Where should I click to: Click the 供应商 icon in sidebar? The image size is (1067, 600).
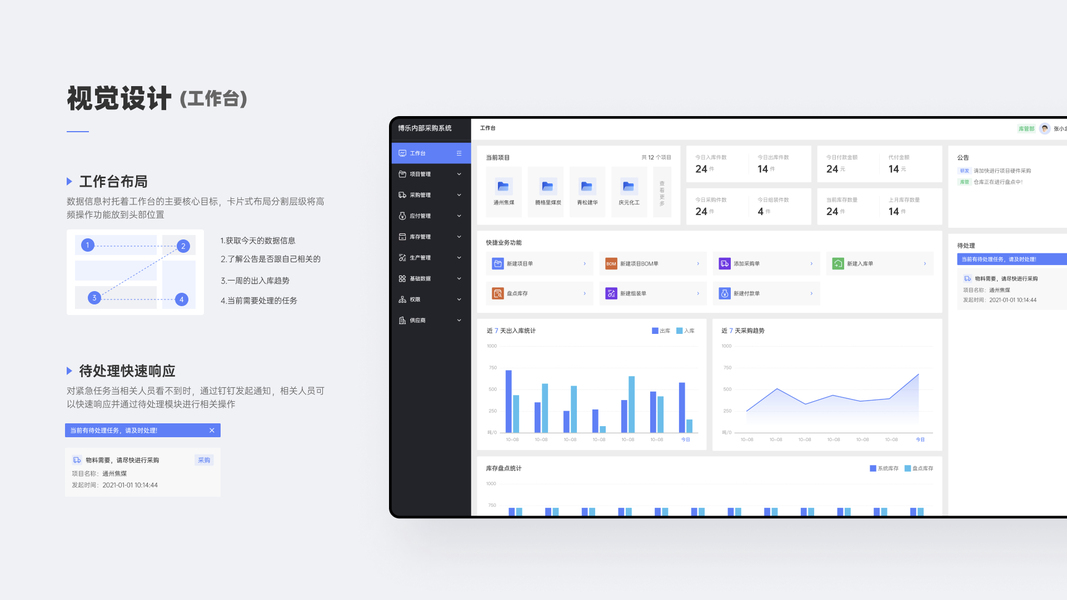pos(402,320)
